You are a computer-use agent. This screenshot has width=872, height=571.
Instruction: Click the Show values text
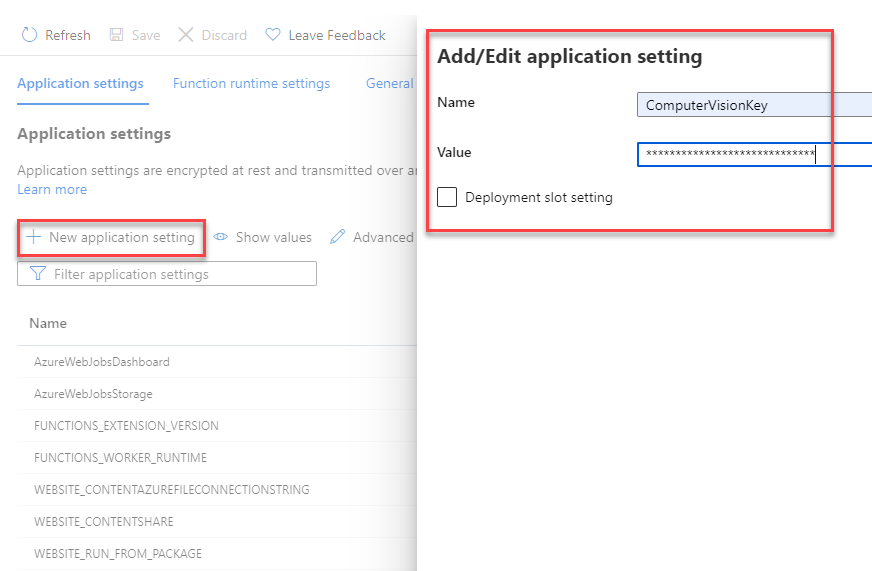coord(274,237)
